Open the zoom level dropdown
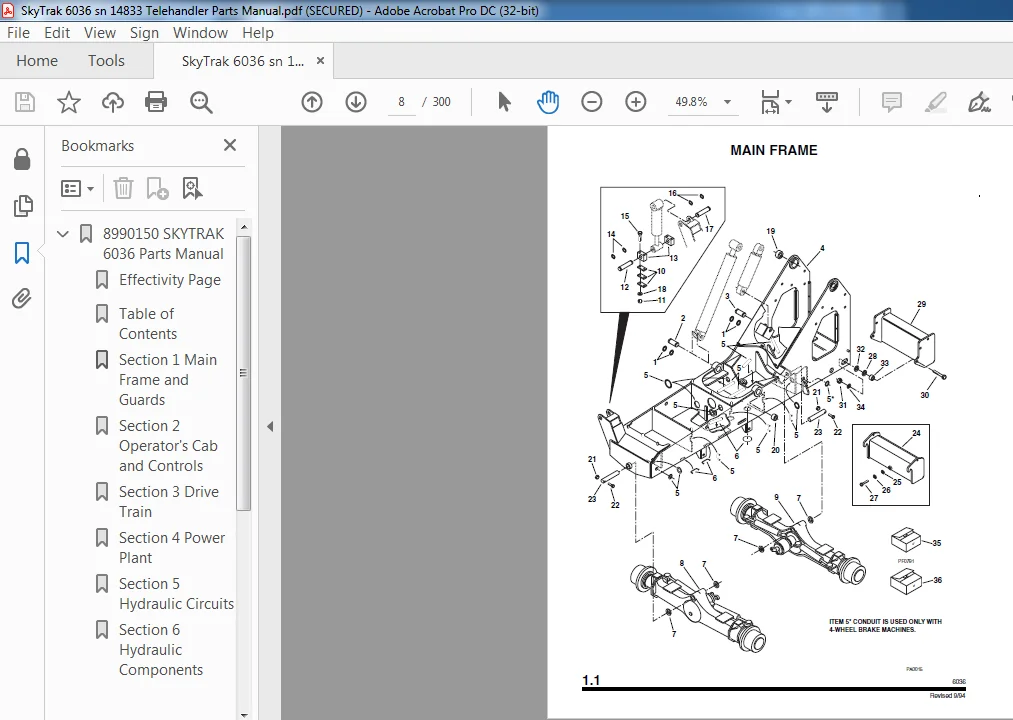Viewport: 1013px width, 720px height. click(x=727, y=102)
